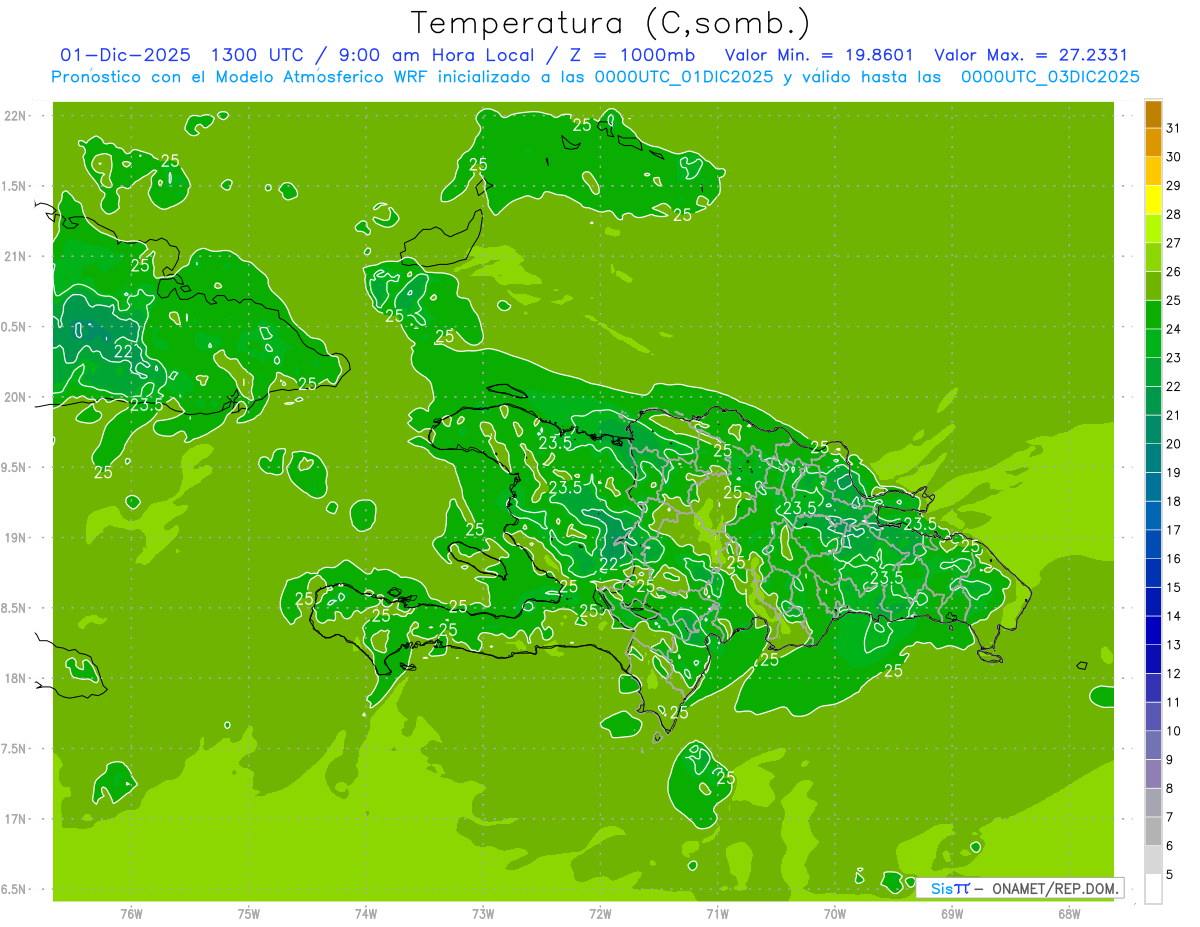Click the 19N latitude axis label
Image resolution: width=1200 pixels, height=927 pixels.
[16, 538]
